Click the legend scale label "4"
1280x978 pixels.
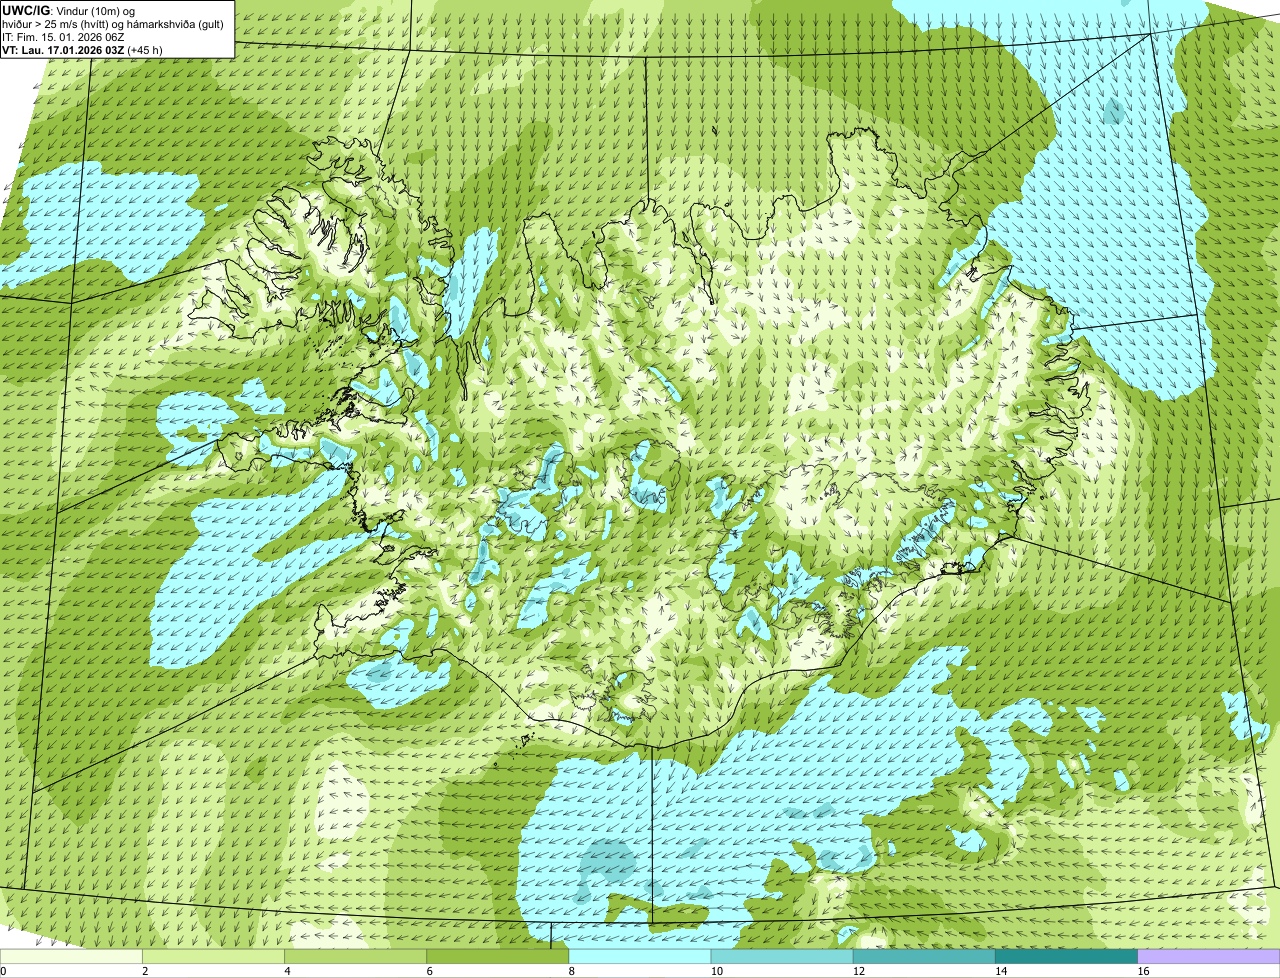click(x=287, y=971)
